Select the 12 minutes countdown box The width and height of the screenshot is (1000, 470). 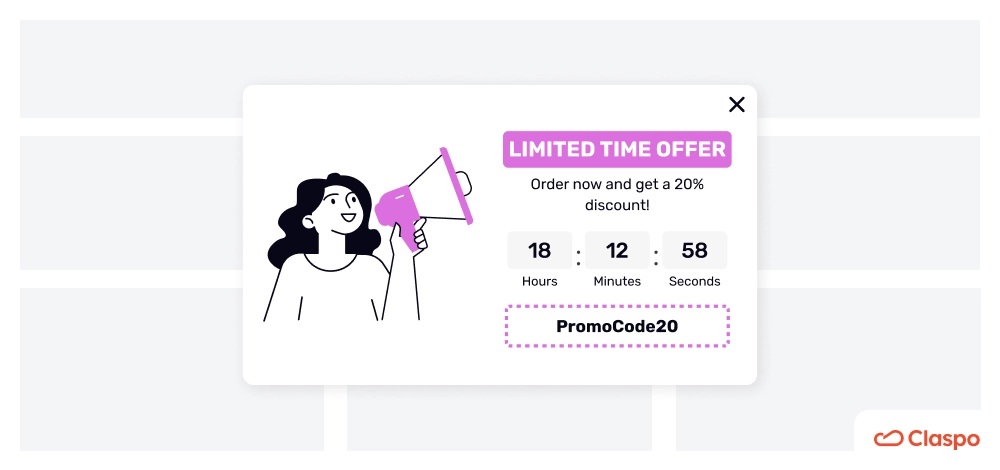pos(617,251)
